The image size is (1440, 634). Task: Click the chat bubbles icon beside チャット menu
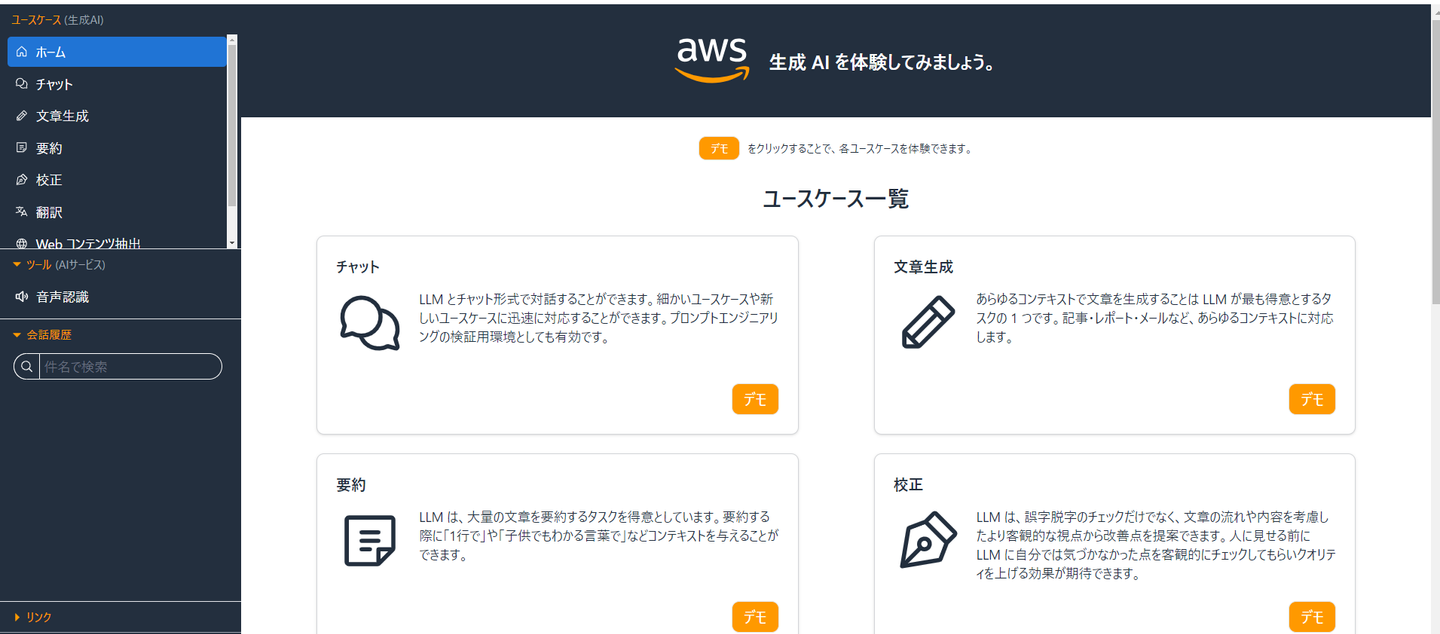coord(22,84)
